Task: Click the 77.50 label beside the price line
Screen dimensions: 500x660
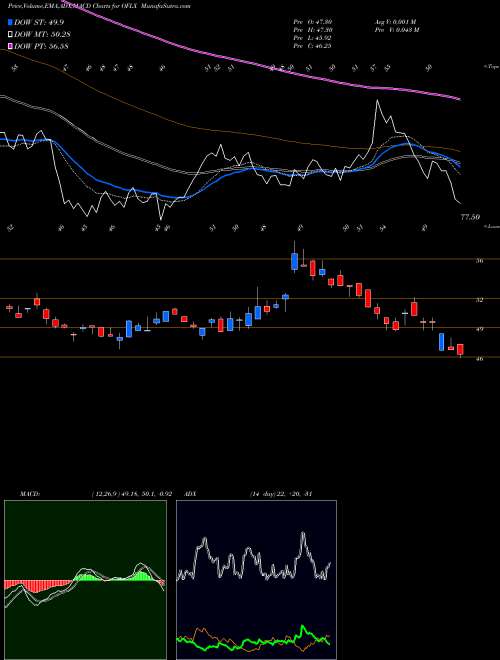Action: coord(471,218)
